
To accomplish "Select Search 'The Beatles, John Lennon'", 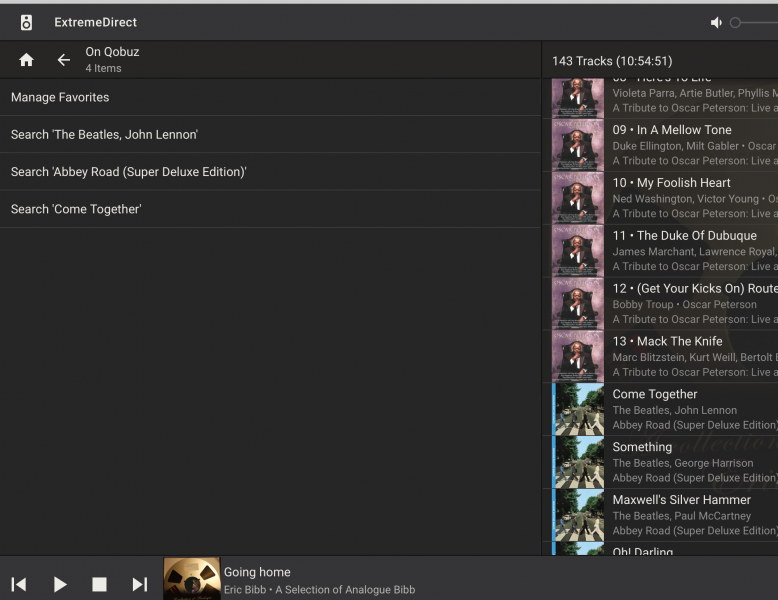I will click(x=270, y=134).
